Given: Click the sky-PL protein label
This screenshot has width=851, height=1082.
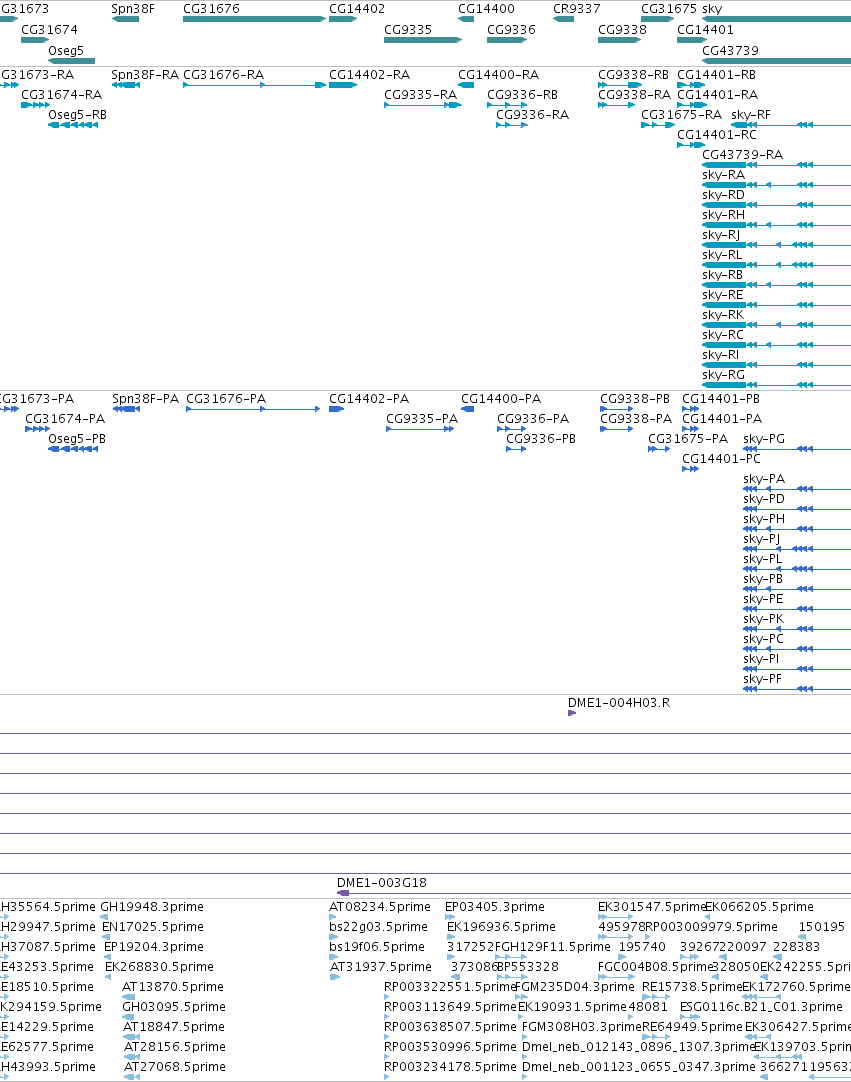Looking at the screenshot, I should pyautogui.click(x=763, y=559).
